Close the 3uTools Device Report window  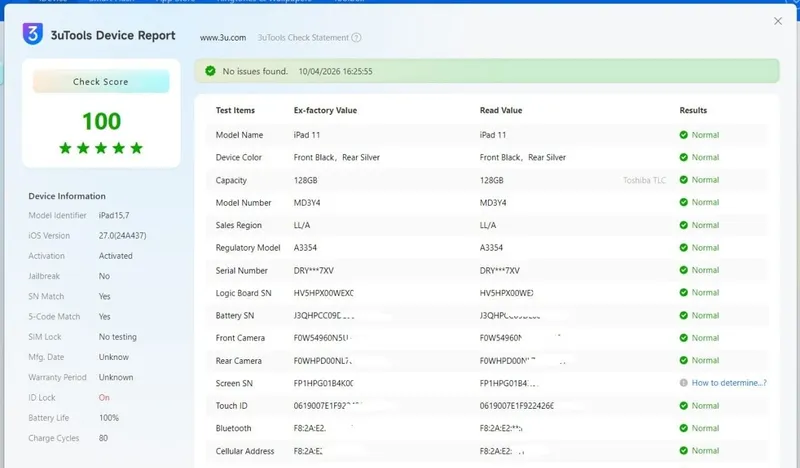tap(778, 21)
